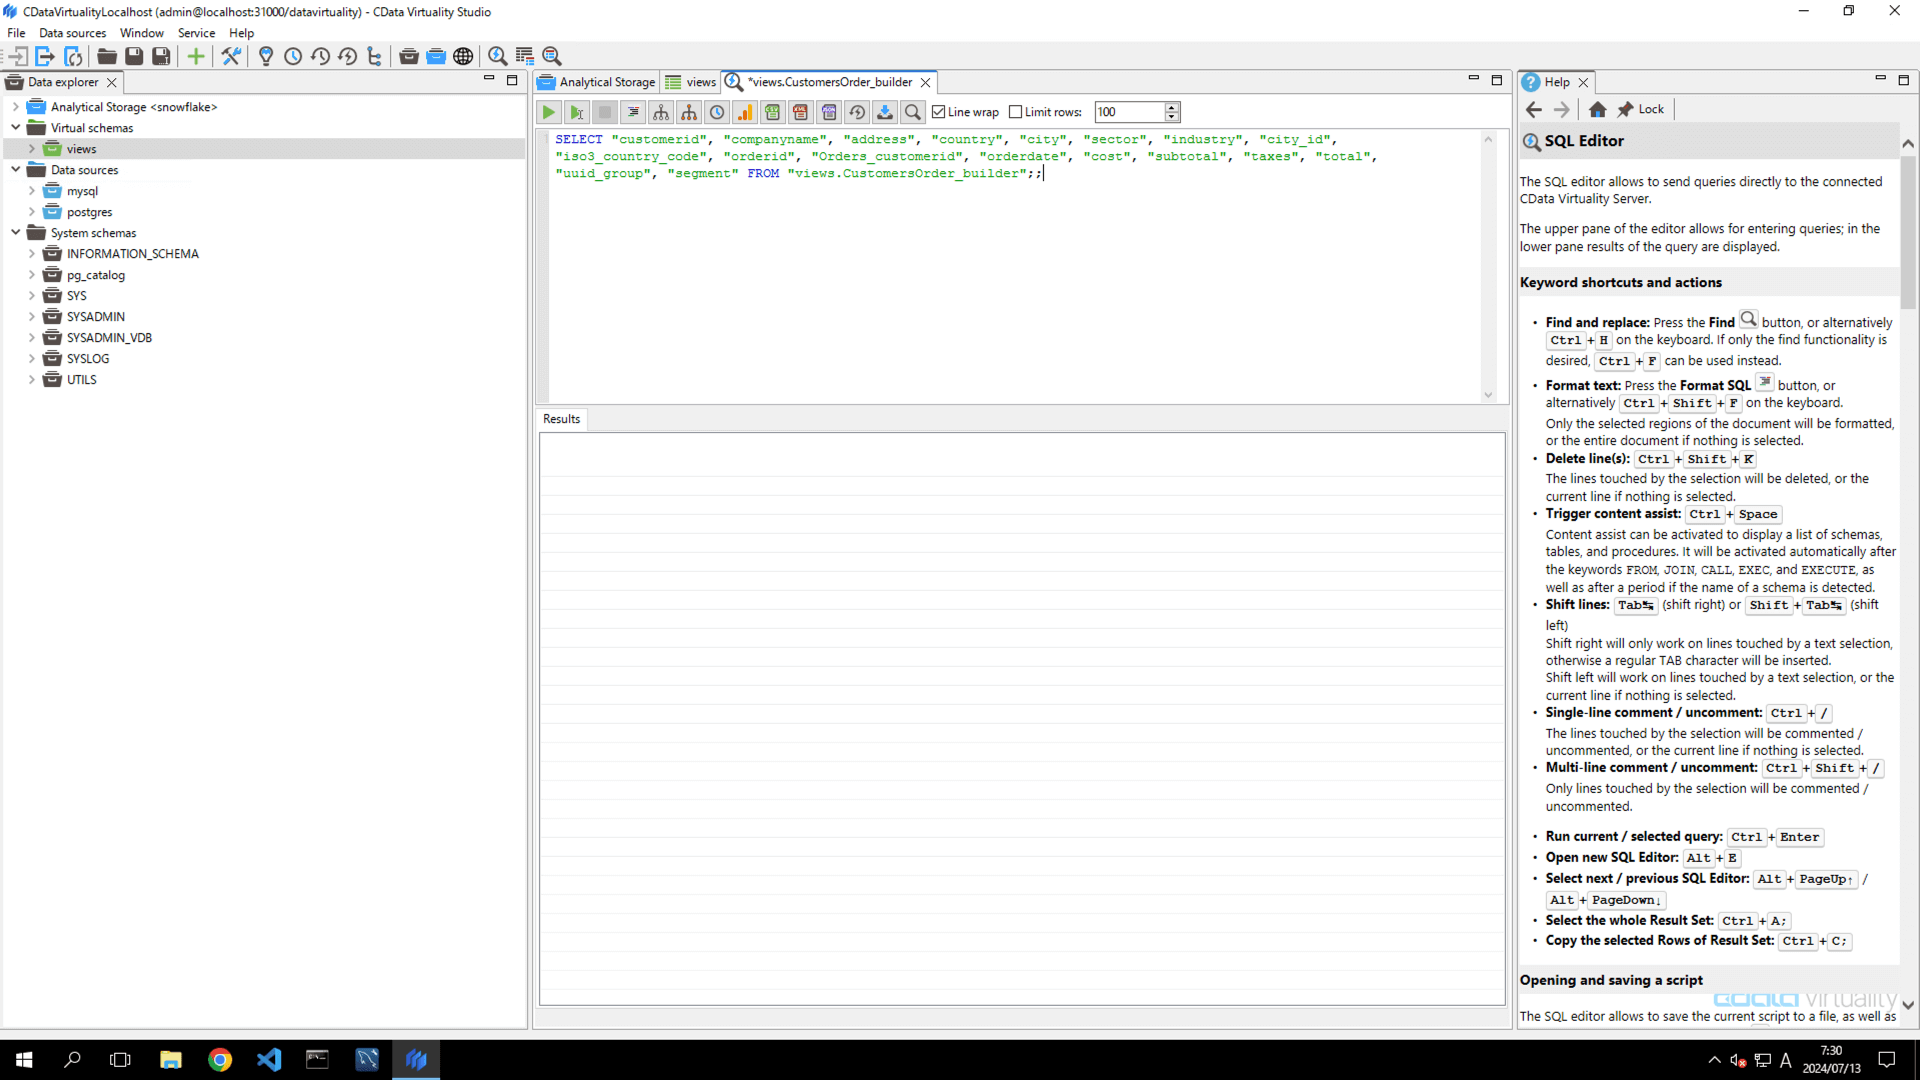1920x1080 pixels.
Task: Go to Help panel home page
Action: click(1597, 109)
